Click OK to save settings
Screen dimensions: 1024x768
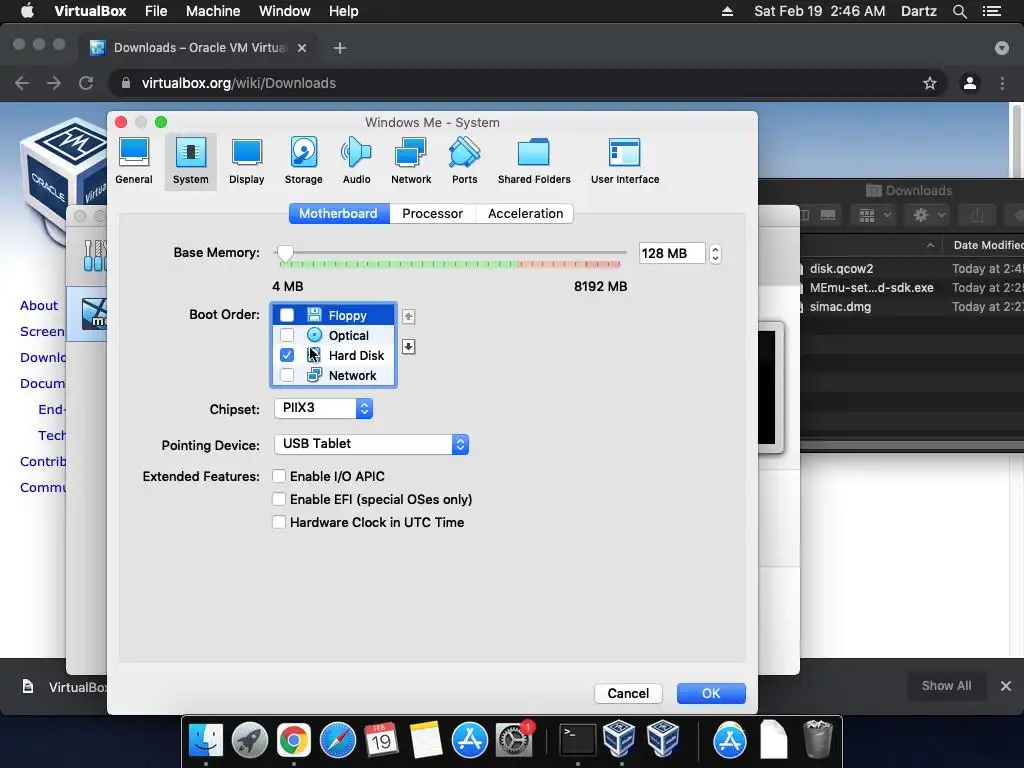(x=711, y=694)
